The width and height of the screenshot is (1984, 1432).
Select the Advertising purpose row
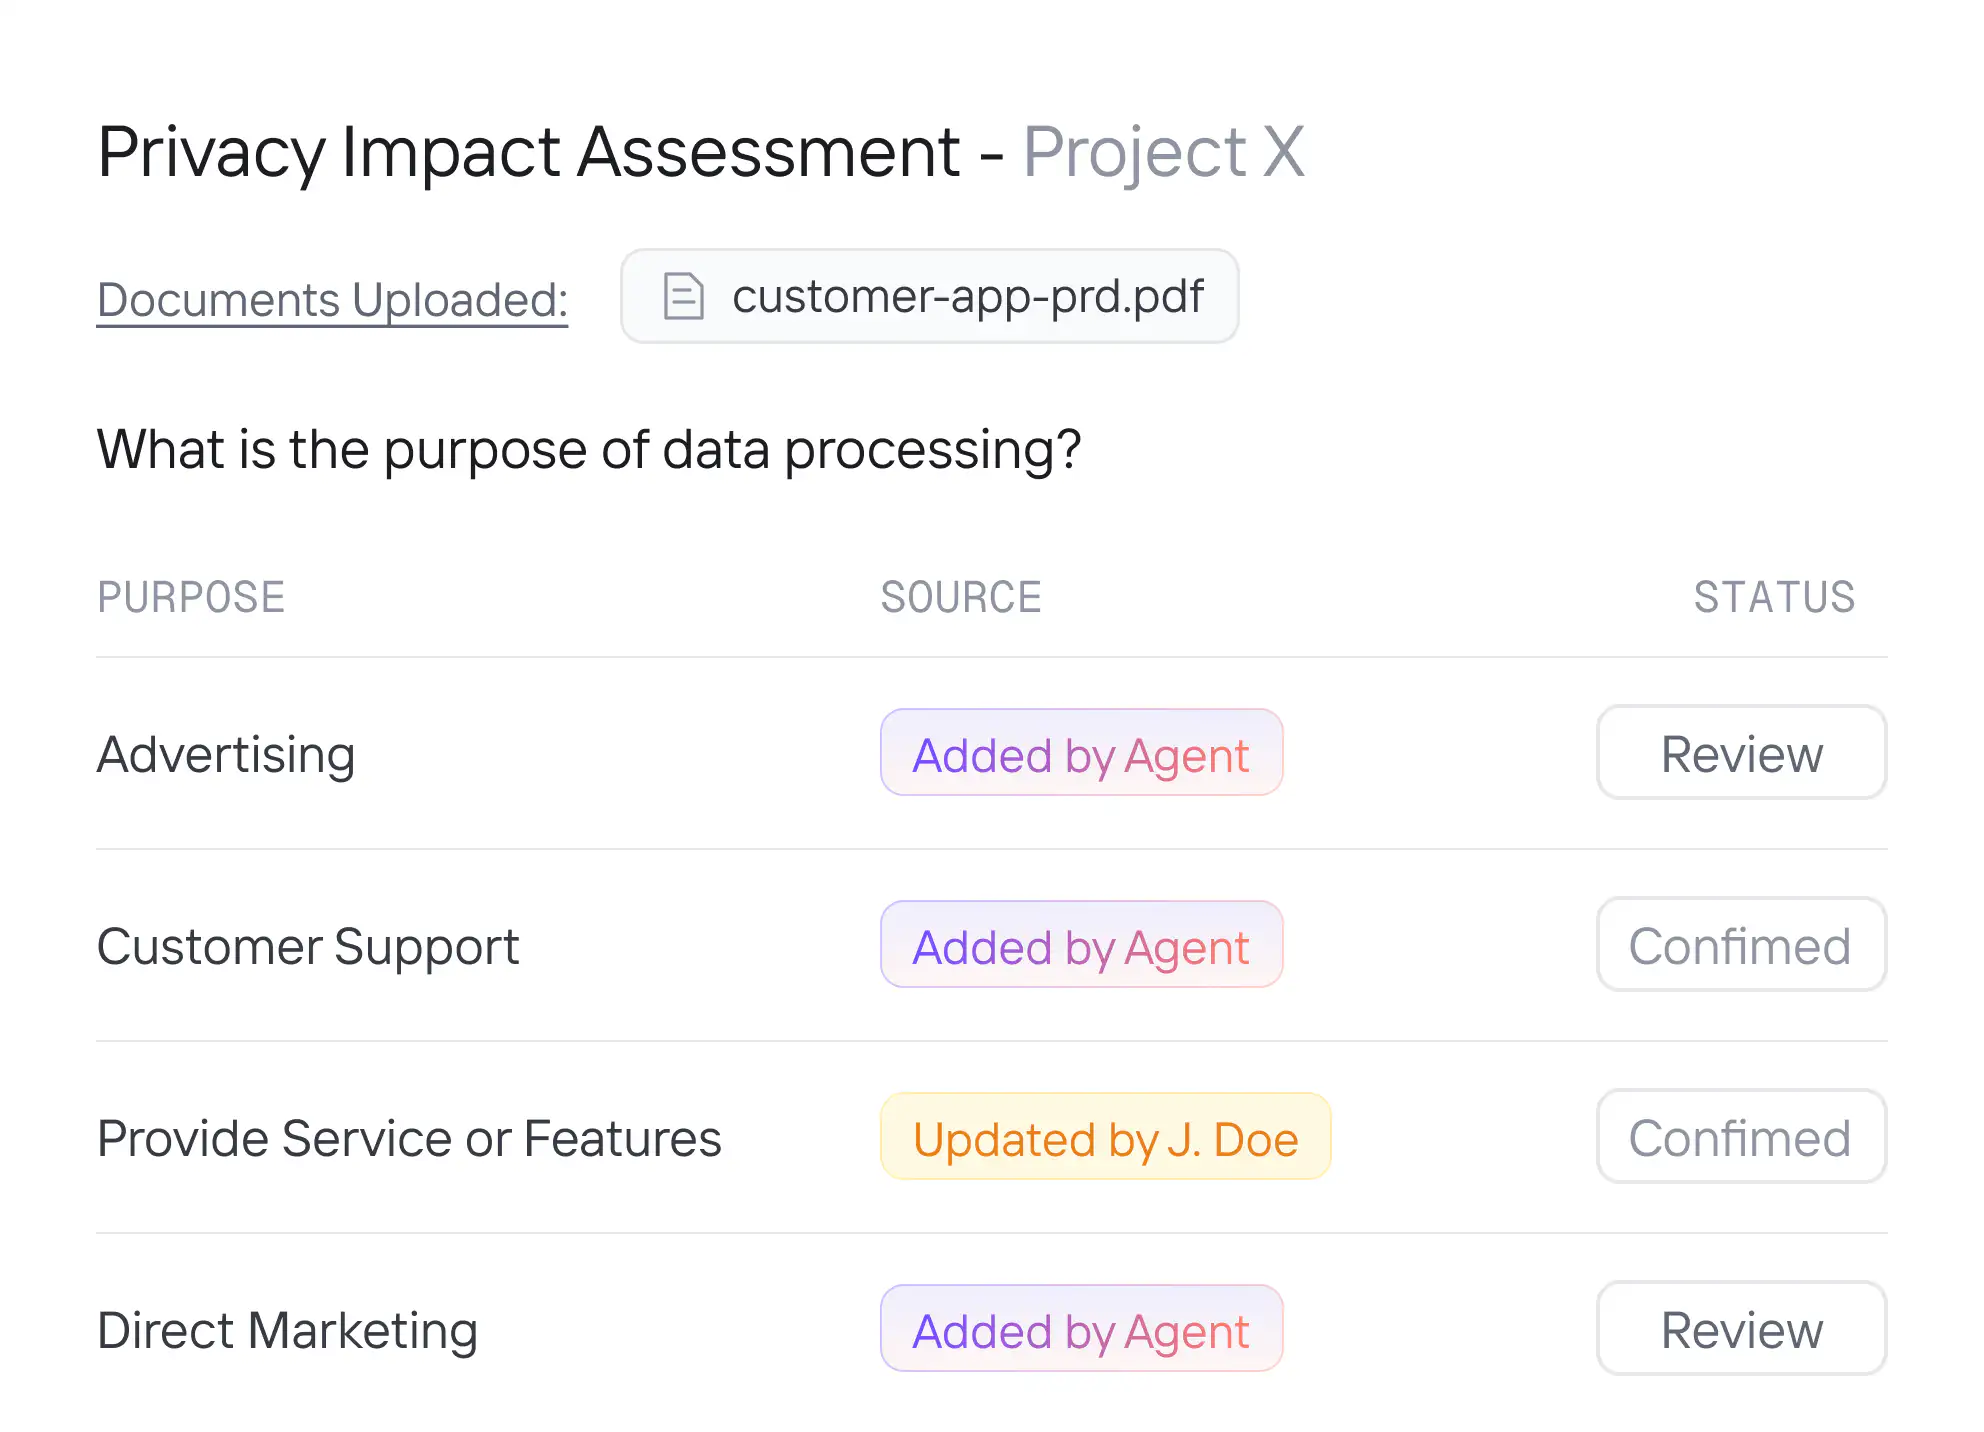tap(226, 754)
